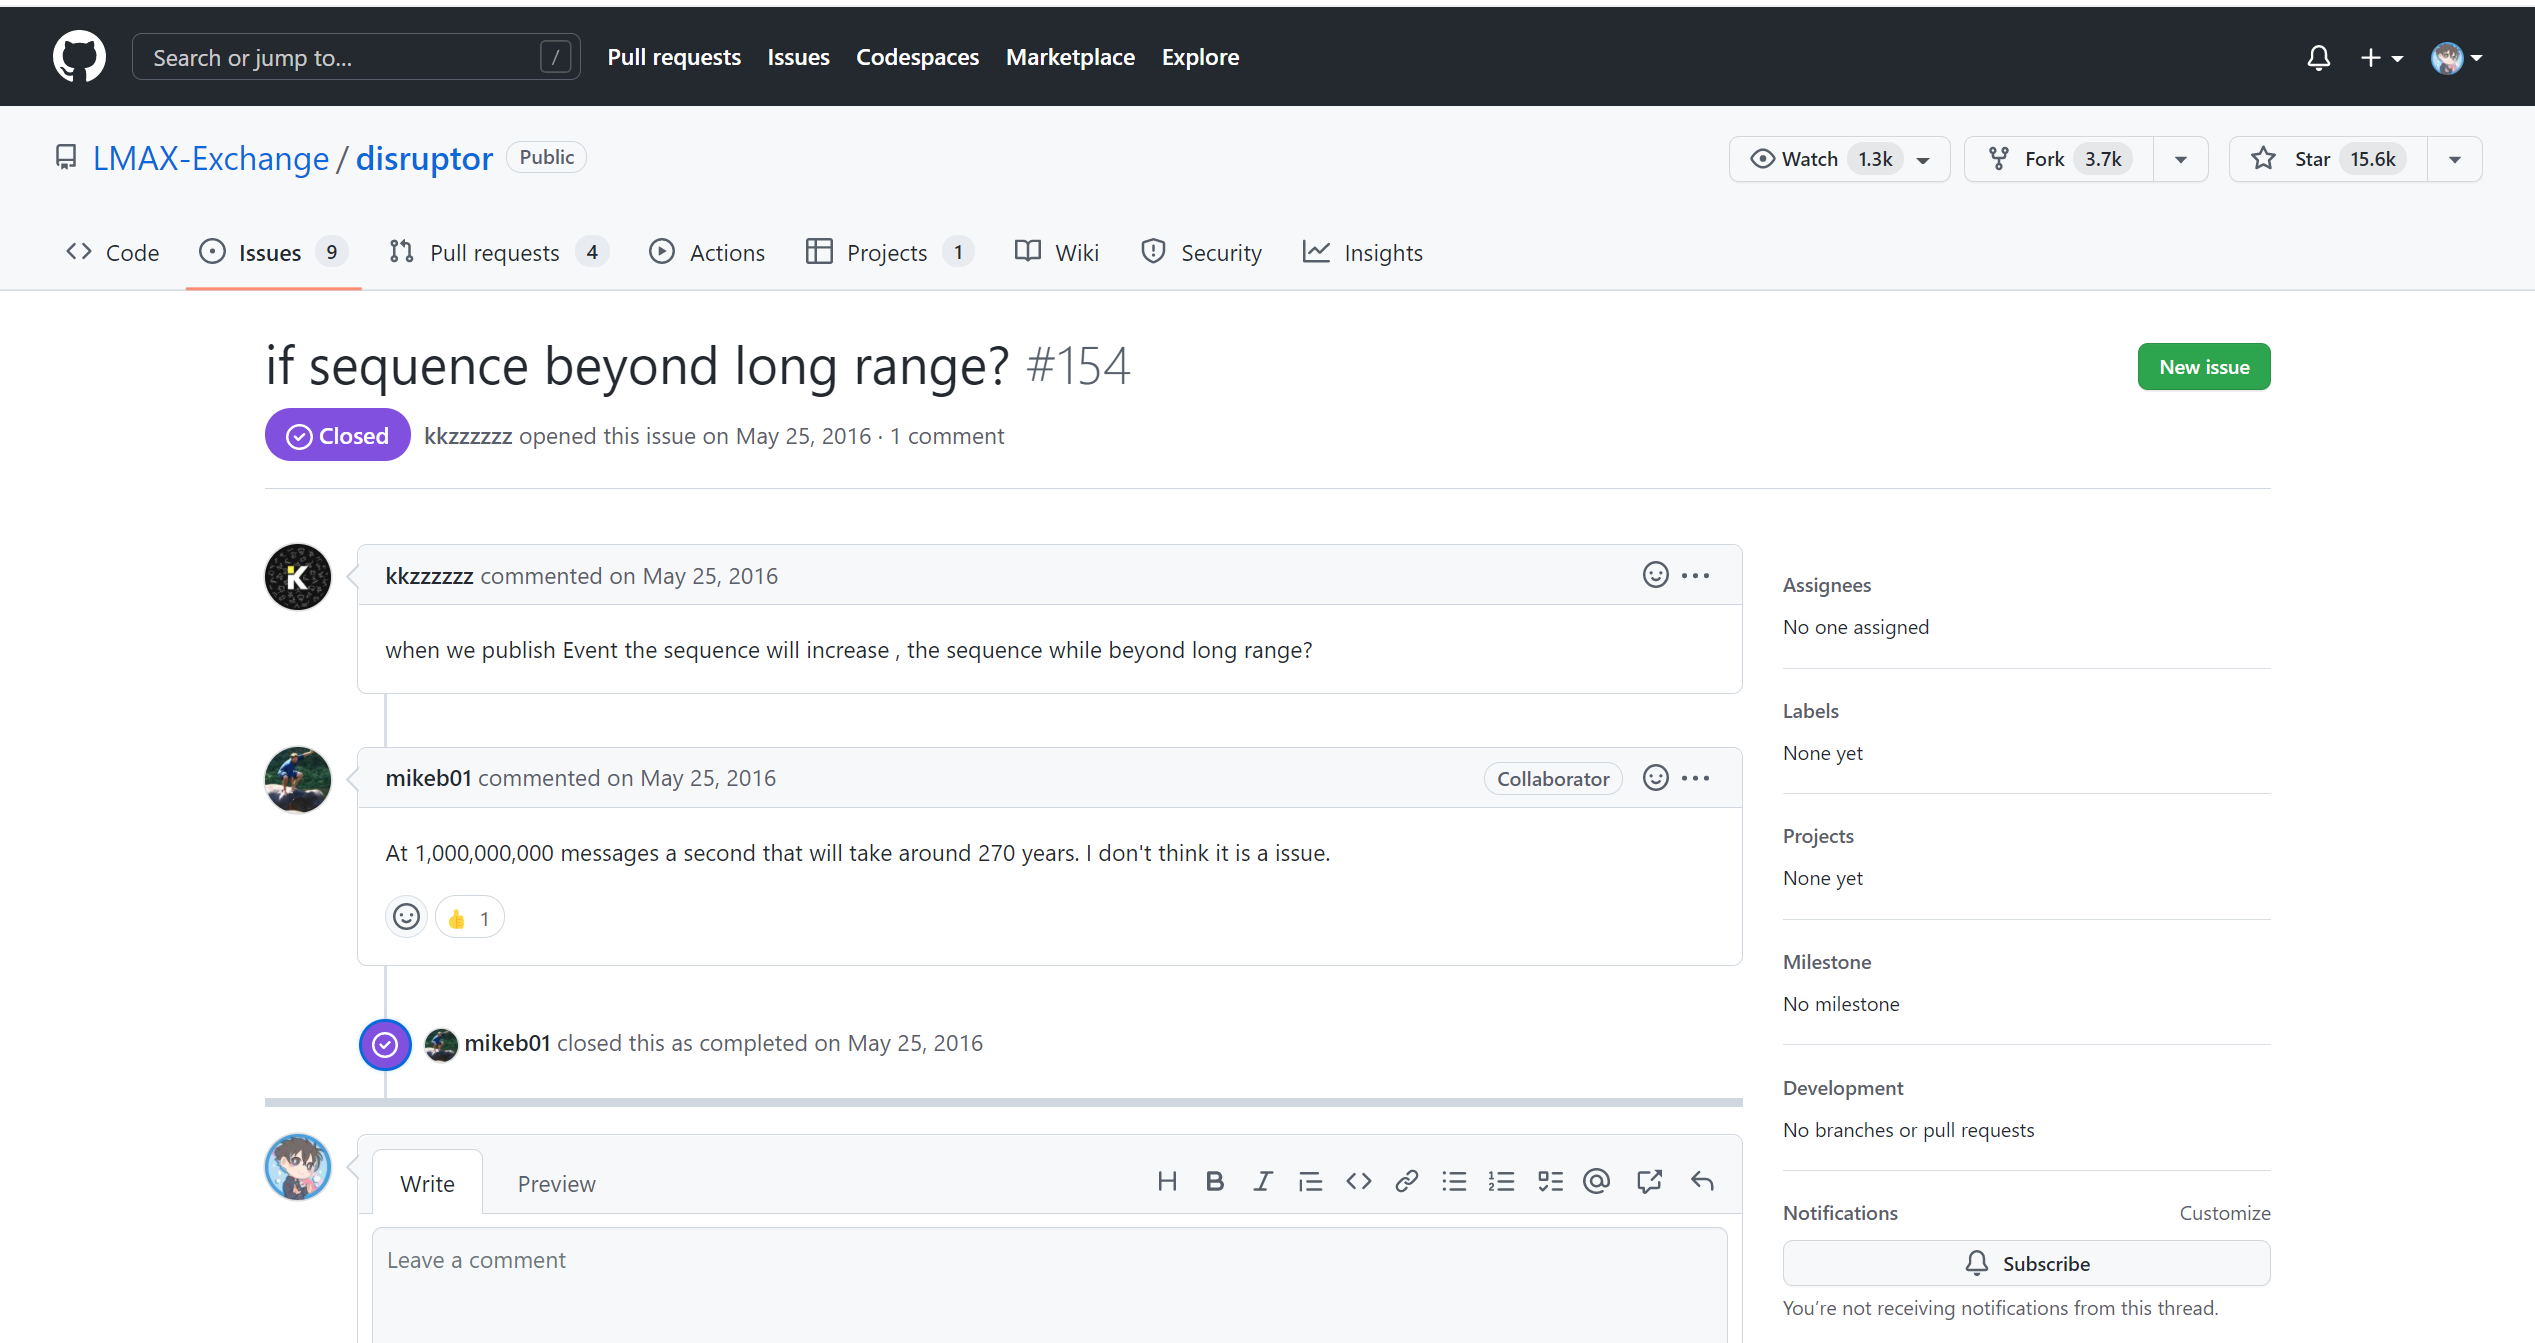This screenshot has height=1343, width=2535.
Task: Open the user profile menu
Action: pos(2457,58)
